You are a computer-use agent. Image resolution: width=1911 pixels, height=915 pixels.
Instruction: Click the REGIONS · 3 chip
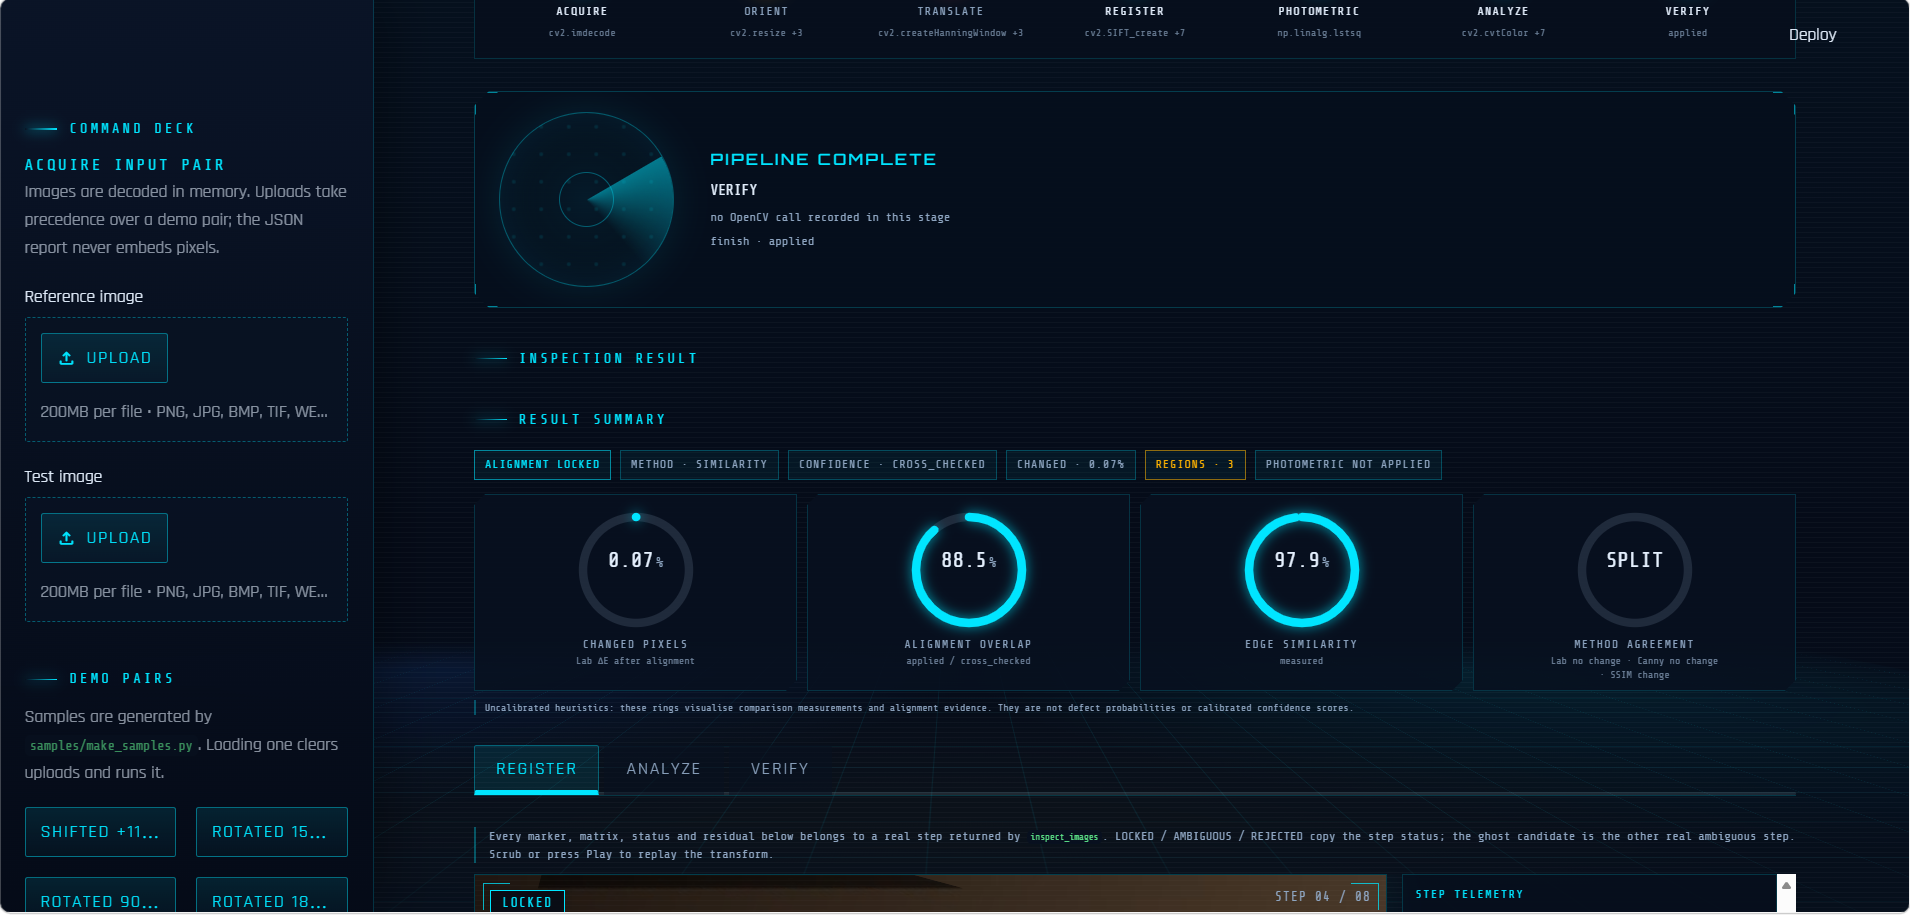tap(1195, 465)
